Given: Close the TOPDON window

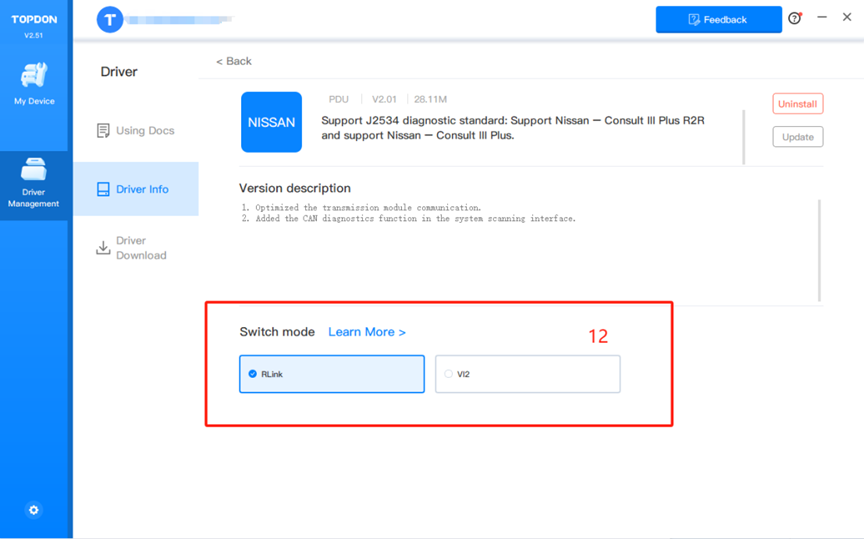Looking at the screenshot, I should click(x=847, y=17).
